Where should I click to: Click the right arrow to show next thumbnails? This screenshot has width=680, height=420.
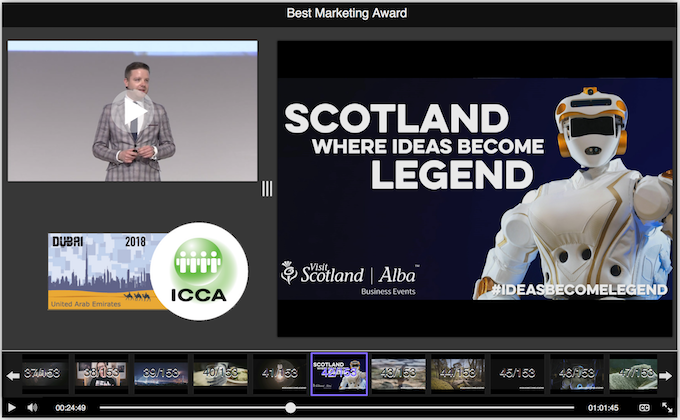(665, 375)
